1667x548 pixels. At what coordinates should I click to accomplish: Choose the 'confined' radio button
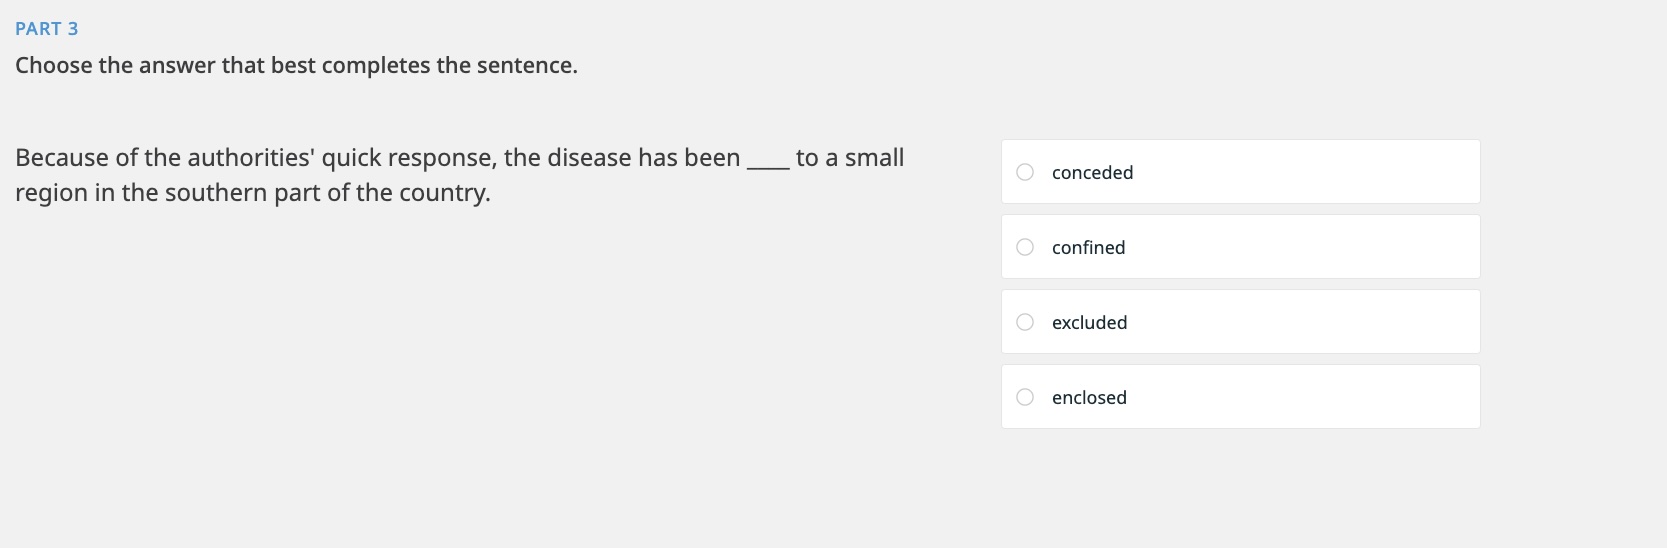tap(1025, 247)
